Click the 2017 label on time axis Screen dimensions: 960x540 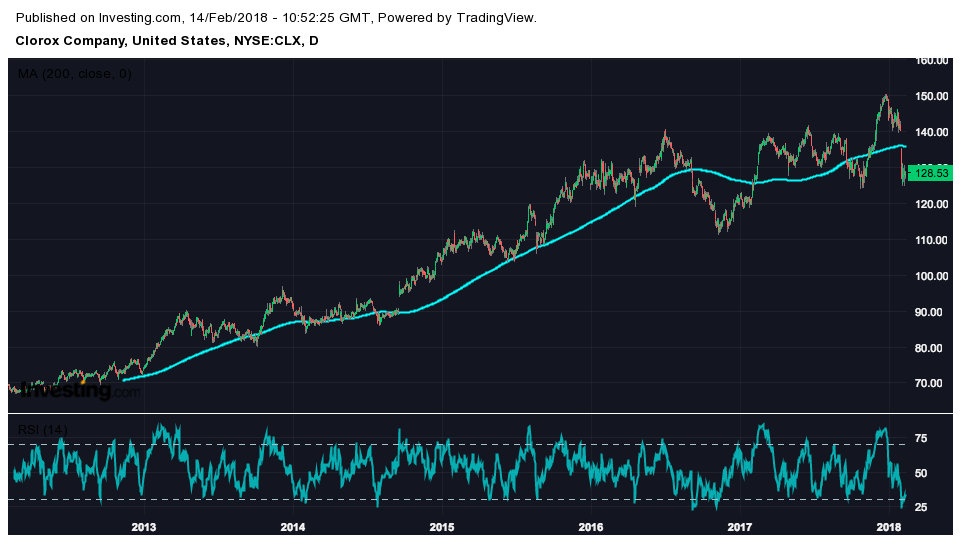(x=740, y=527)
